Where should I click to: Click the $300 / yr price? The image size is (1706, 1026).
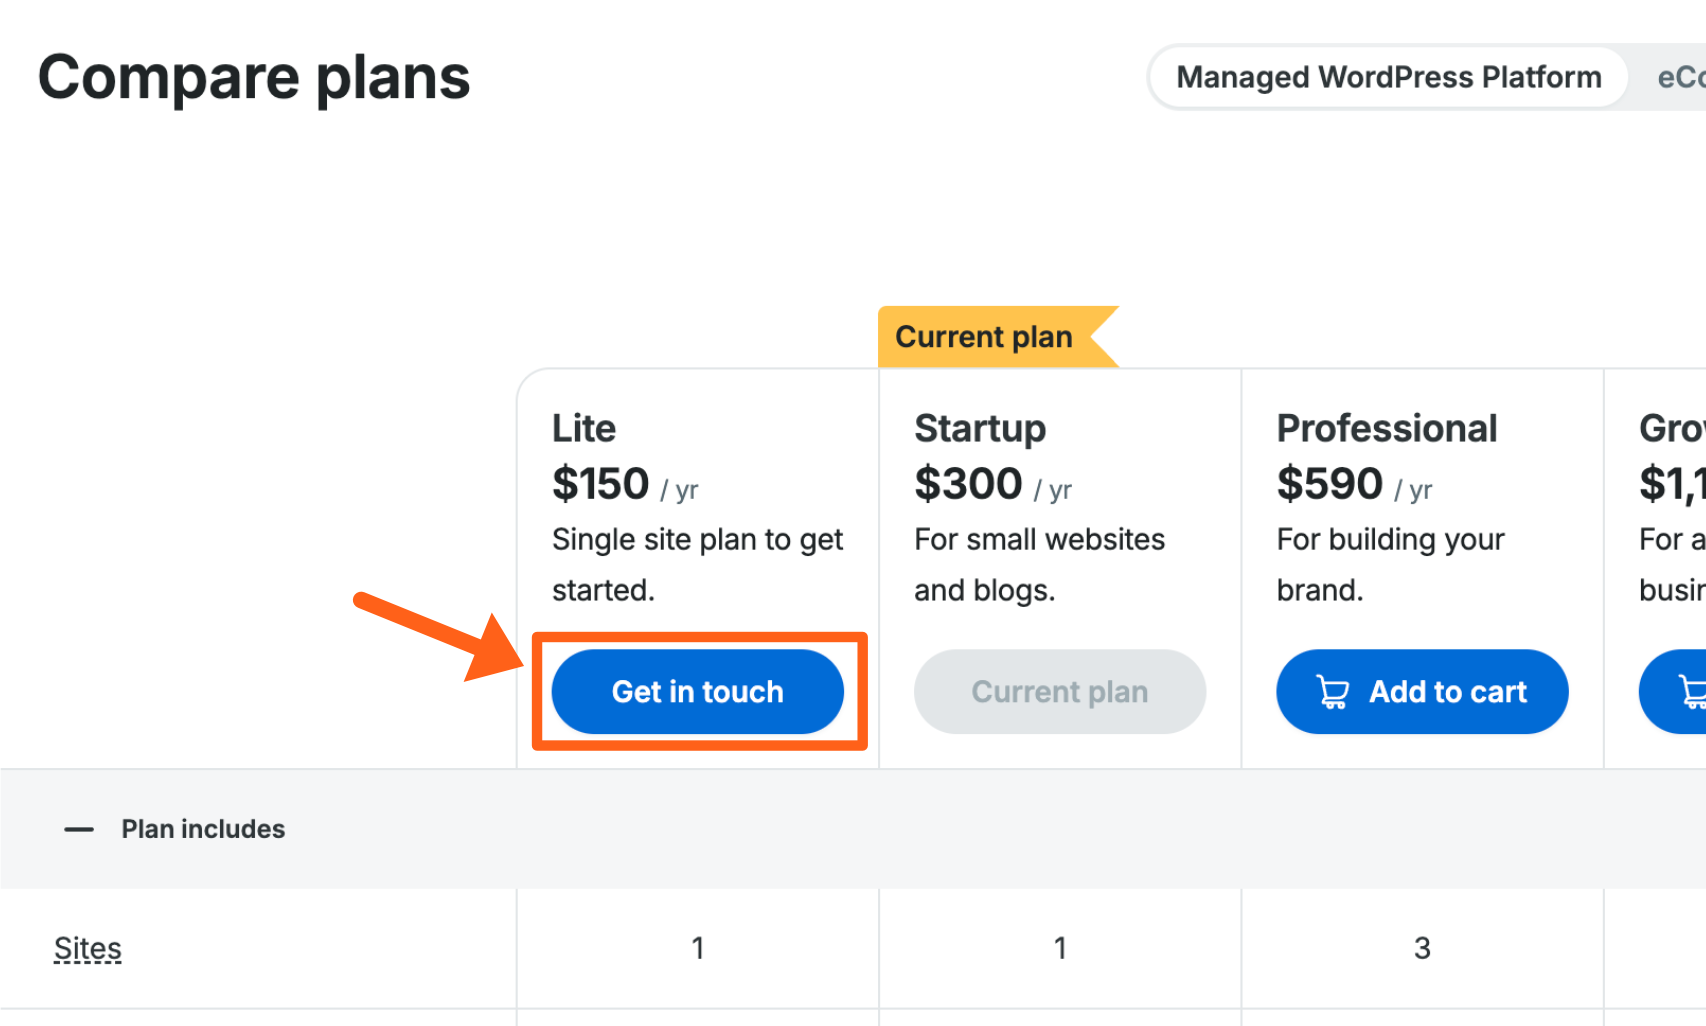click(x=992, y=485)
